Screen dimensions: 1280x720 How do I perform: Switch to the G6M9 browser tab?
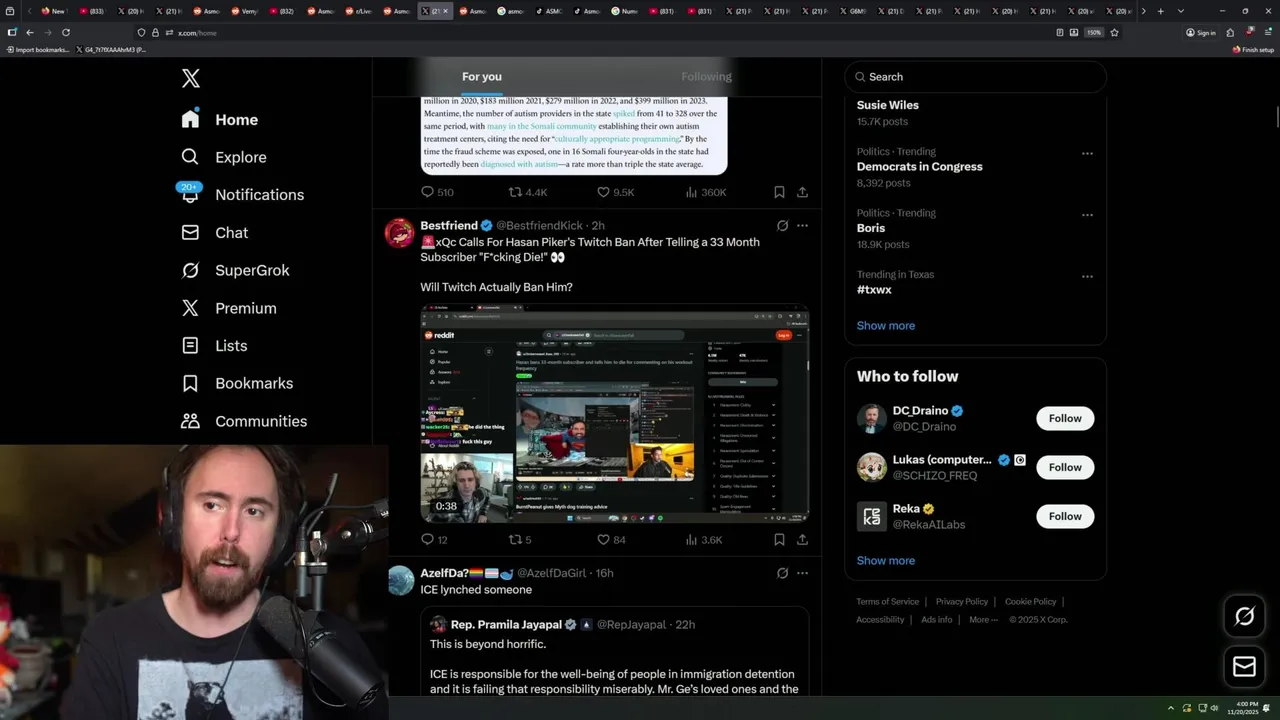(x=852, y=11)
